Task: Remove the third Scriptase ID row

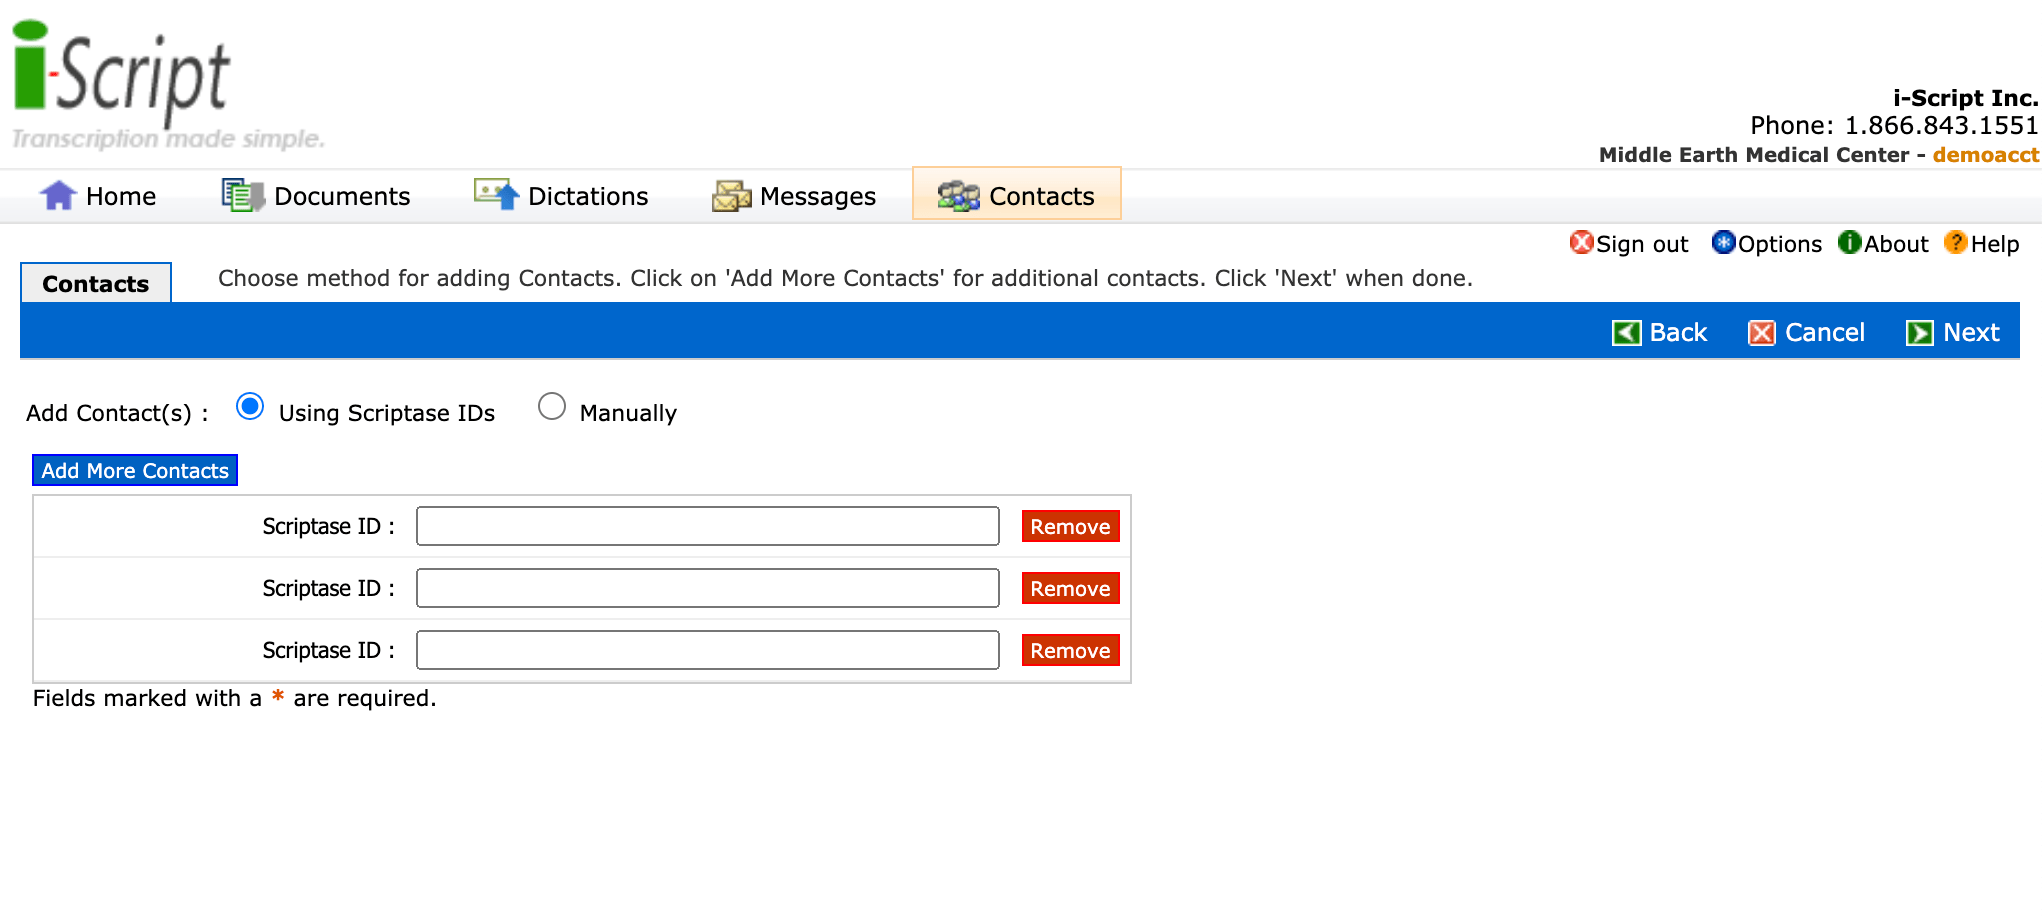Action: [x=1069, y=651]
